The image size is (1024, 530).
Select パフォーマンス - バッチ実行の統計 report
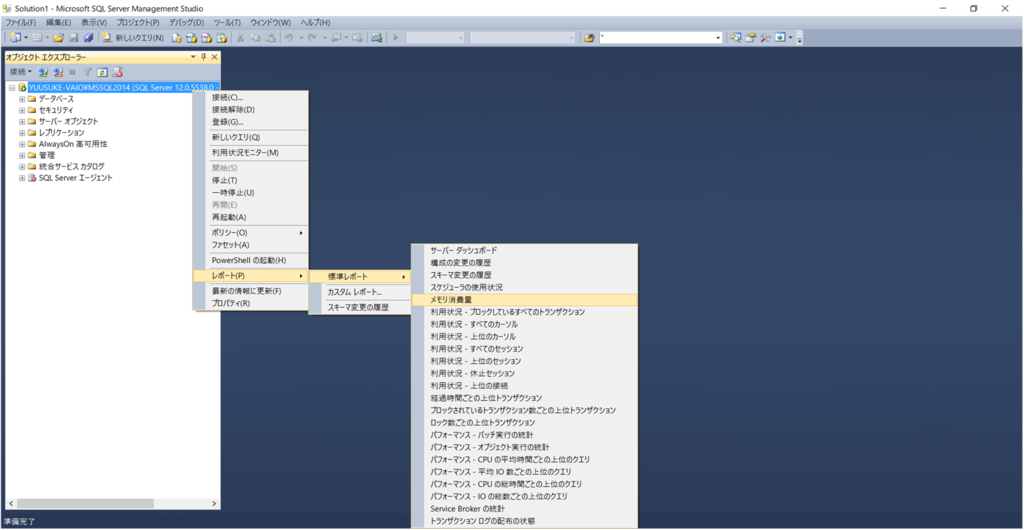[524, 435]
